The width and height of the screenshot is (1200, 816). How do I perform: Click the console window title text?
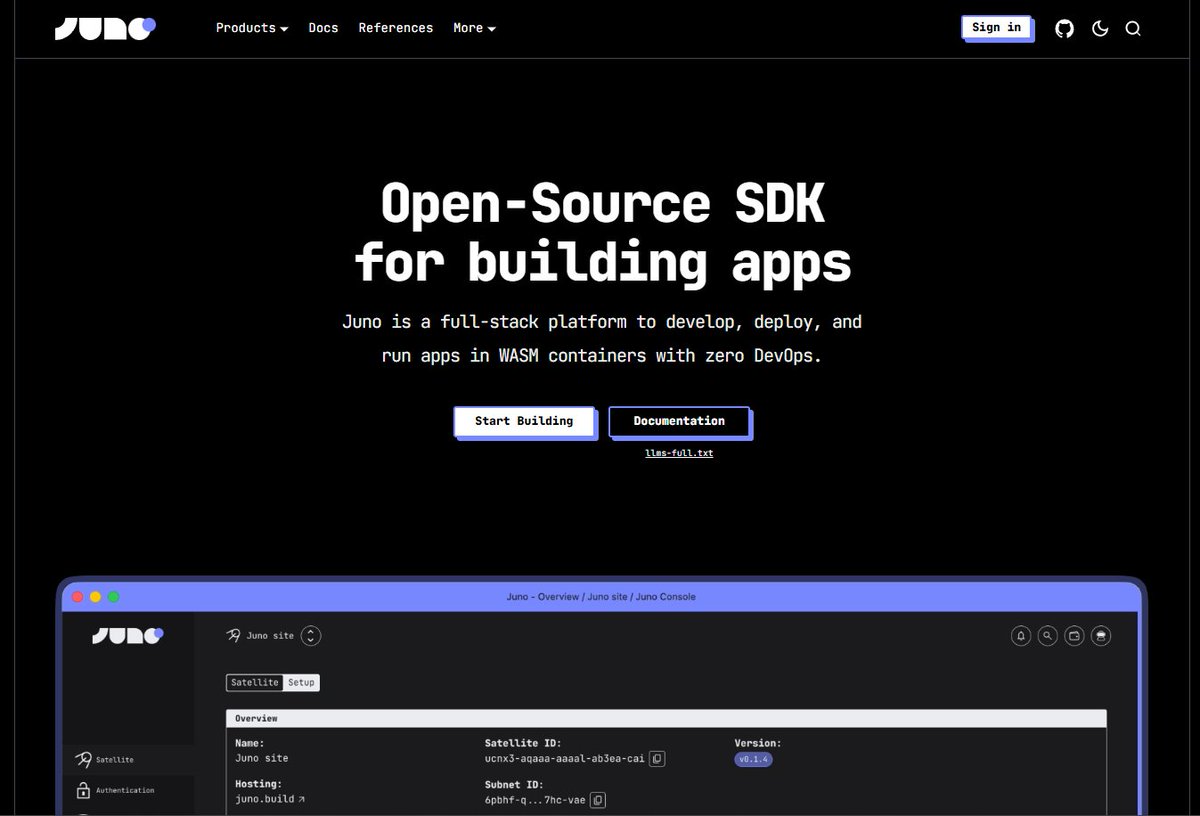601,597
